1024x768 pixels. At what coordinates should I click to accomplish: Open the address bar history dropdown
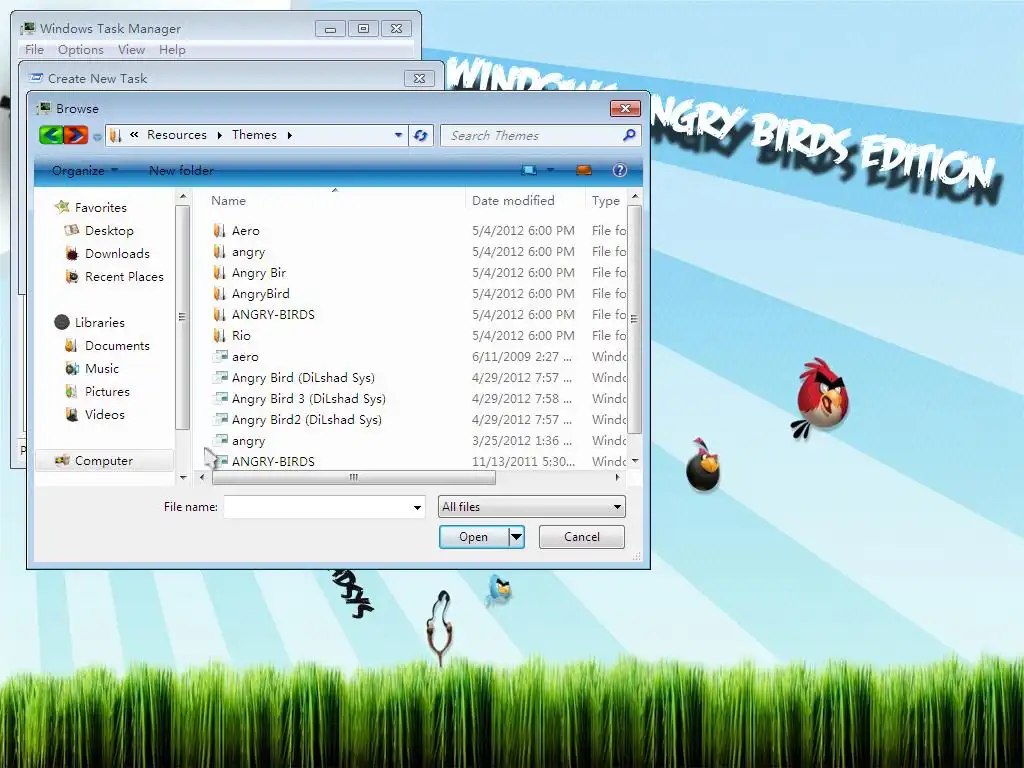[x=398, y=135]
